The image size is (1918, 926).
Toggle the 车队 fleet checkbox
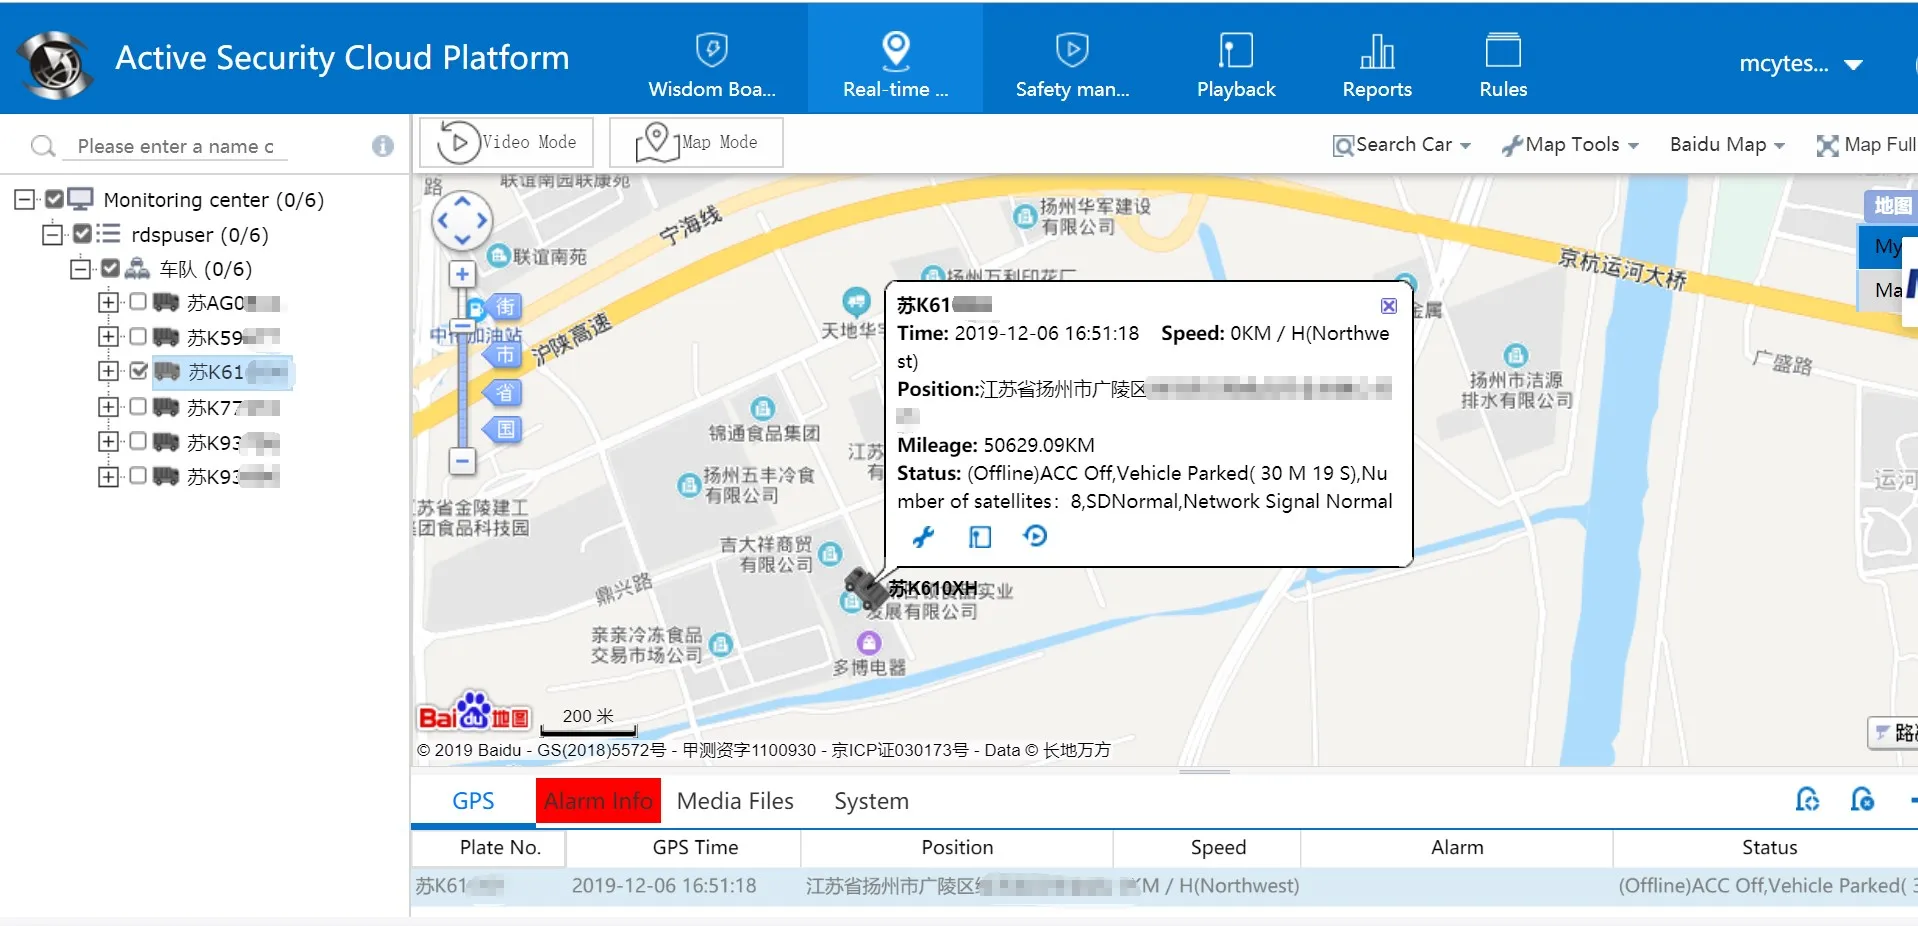[111, 268]
